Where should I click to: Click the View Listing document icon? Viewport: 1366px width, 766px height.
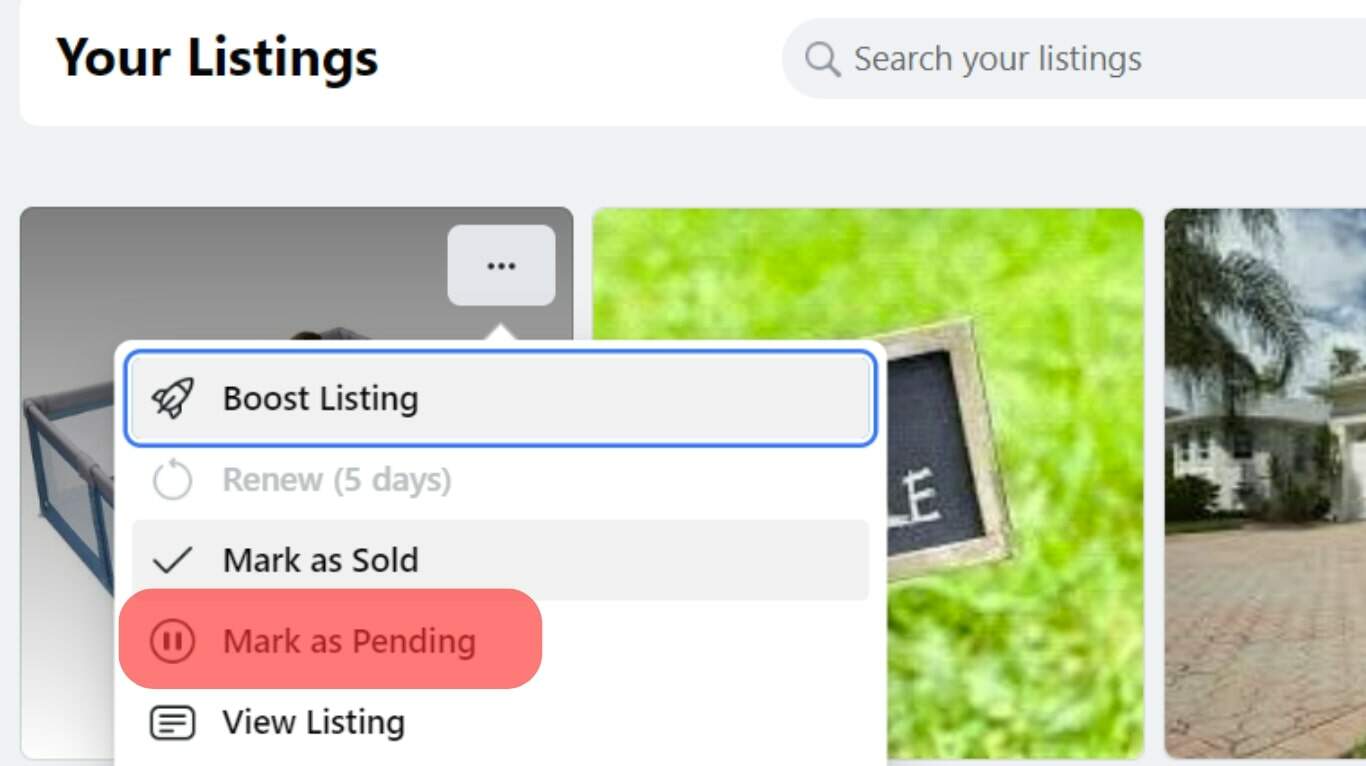click(172, 722)
